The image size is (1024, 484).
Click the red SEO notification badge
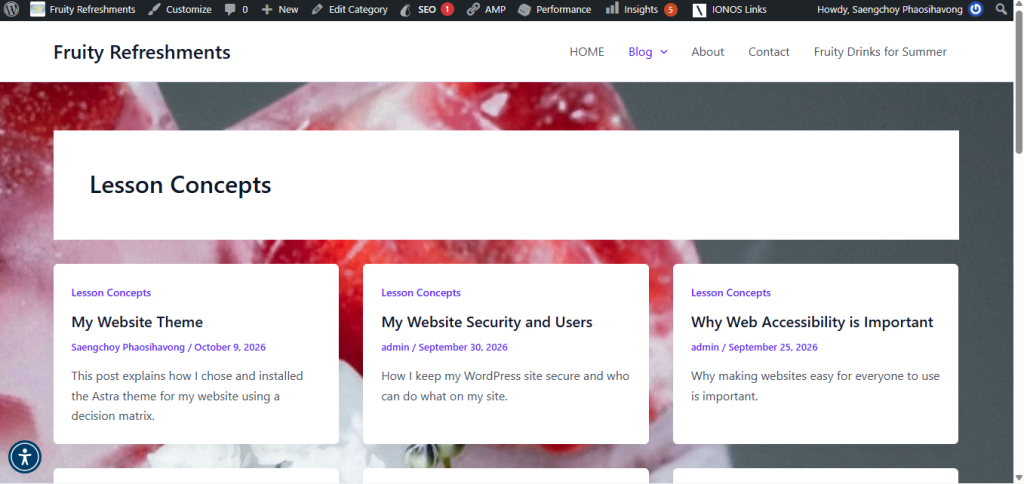coord(447,10)
